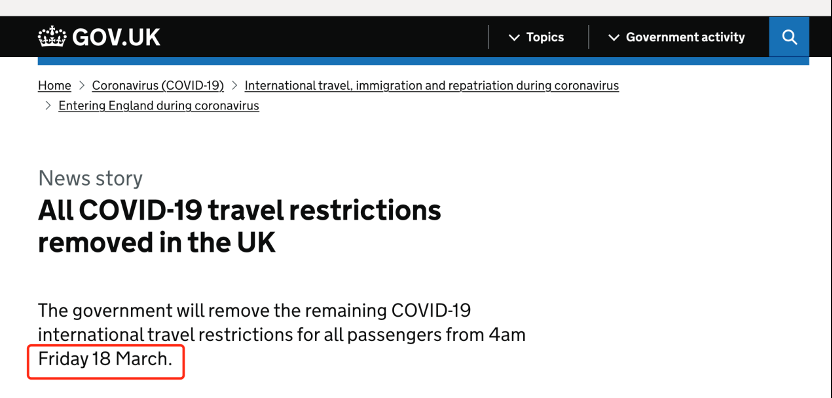
Task: Expand the Government activity menu
Action: click(677, 37)
